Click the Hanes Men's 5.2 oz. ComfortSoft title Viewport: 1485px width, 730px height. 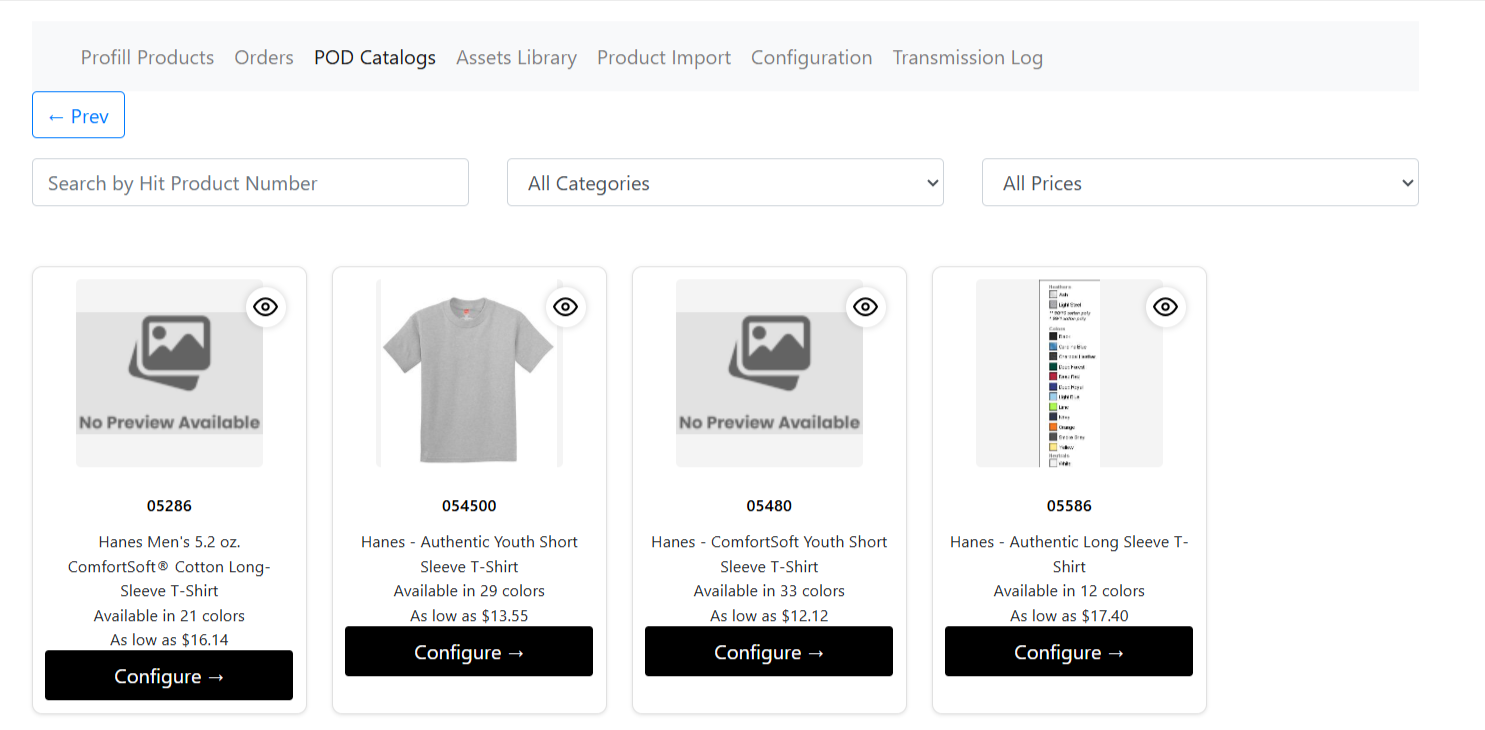click(169, 566)
